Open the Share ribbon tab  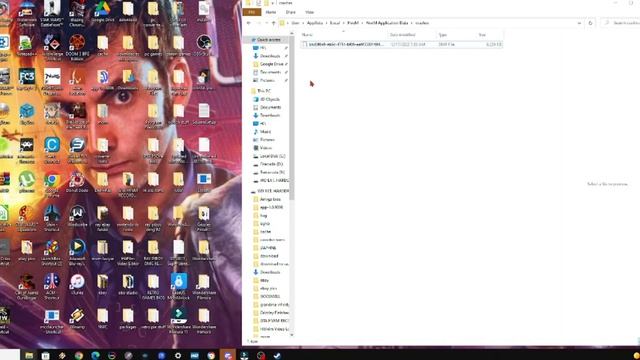pyautogui.click(x=290, y=12)
